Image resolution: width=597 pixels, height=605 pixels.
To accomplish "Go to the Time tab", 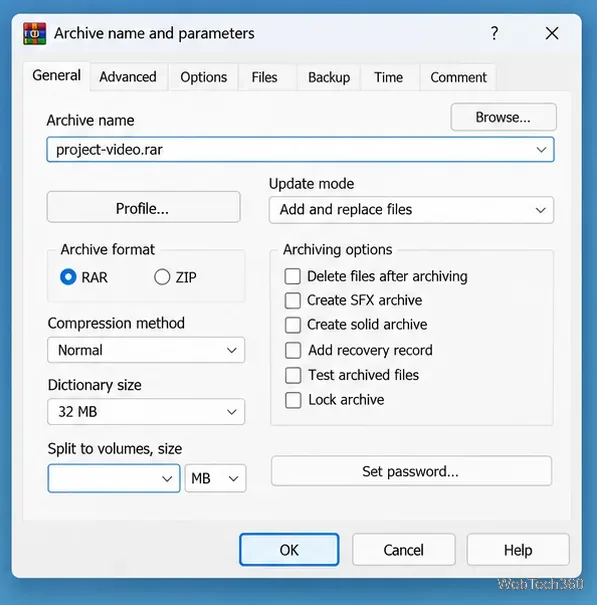I will (x=388, y=77).
